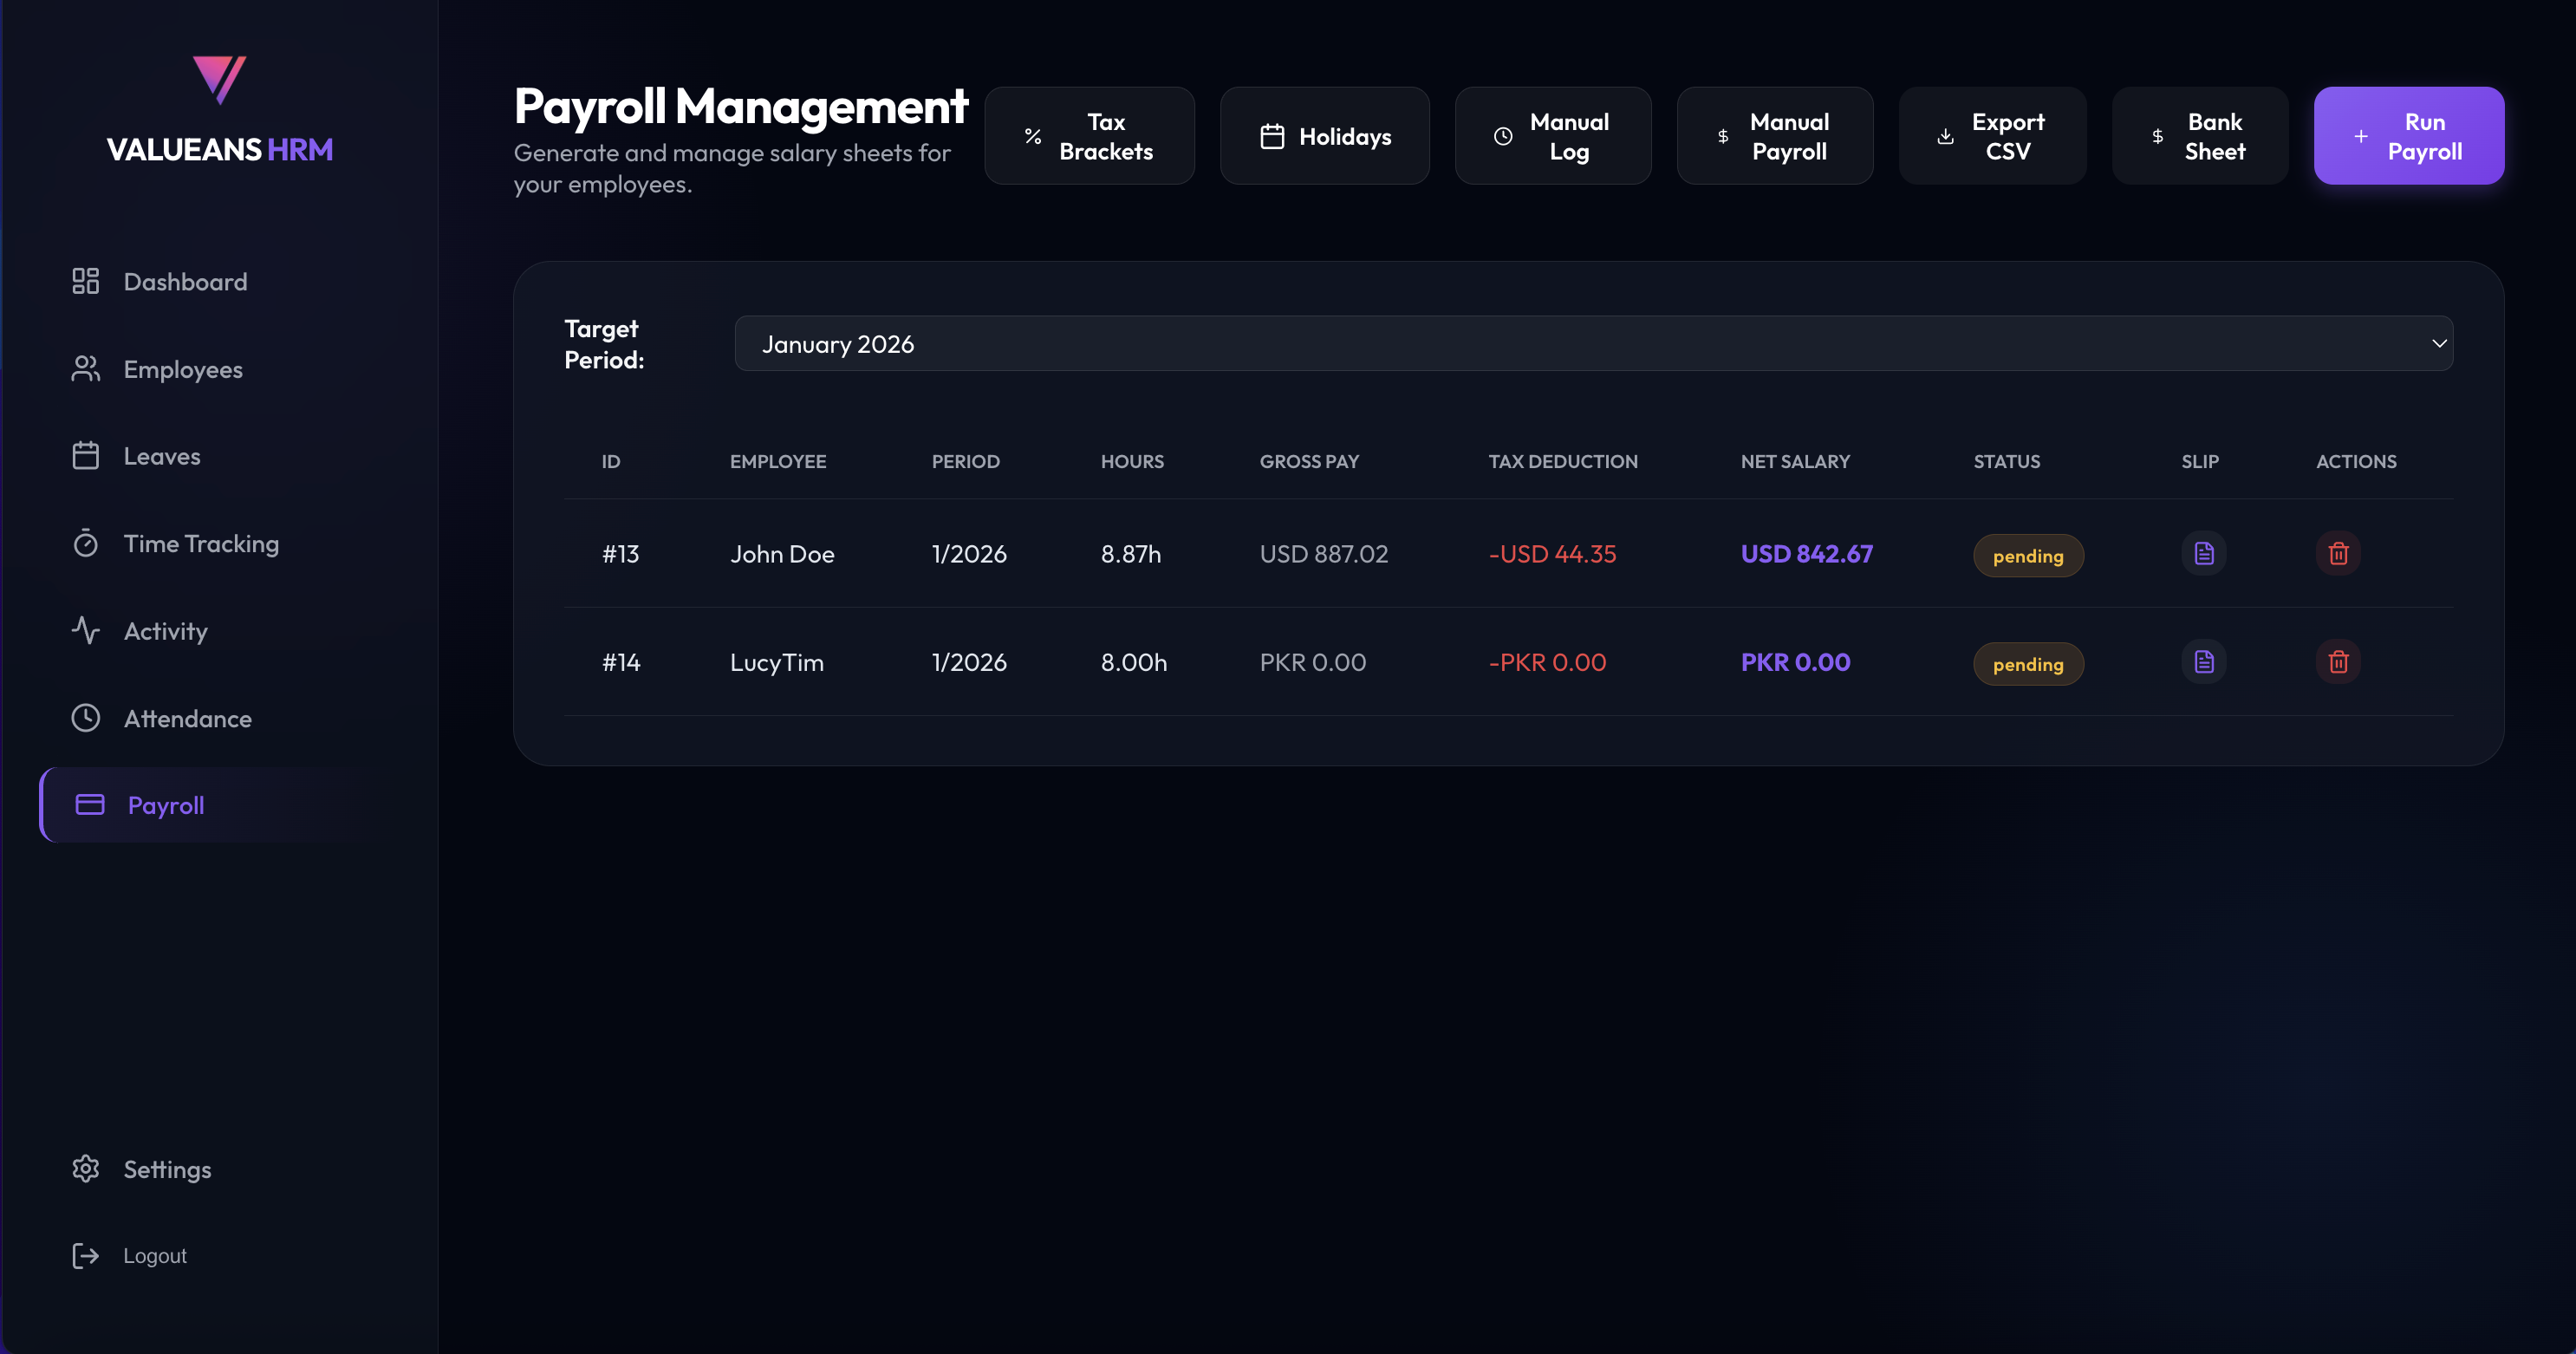The height and width of the screenshot is (1354, 2576).
Task: Open the January 2026 period selector
Action: coord(1592,344)
